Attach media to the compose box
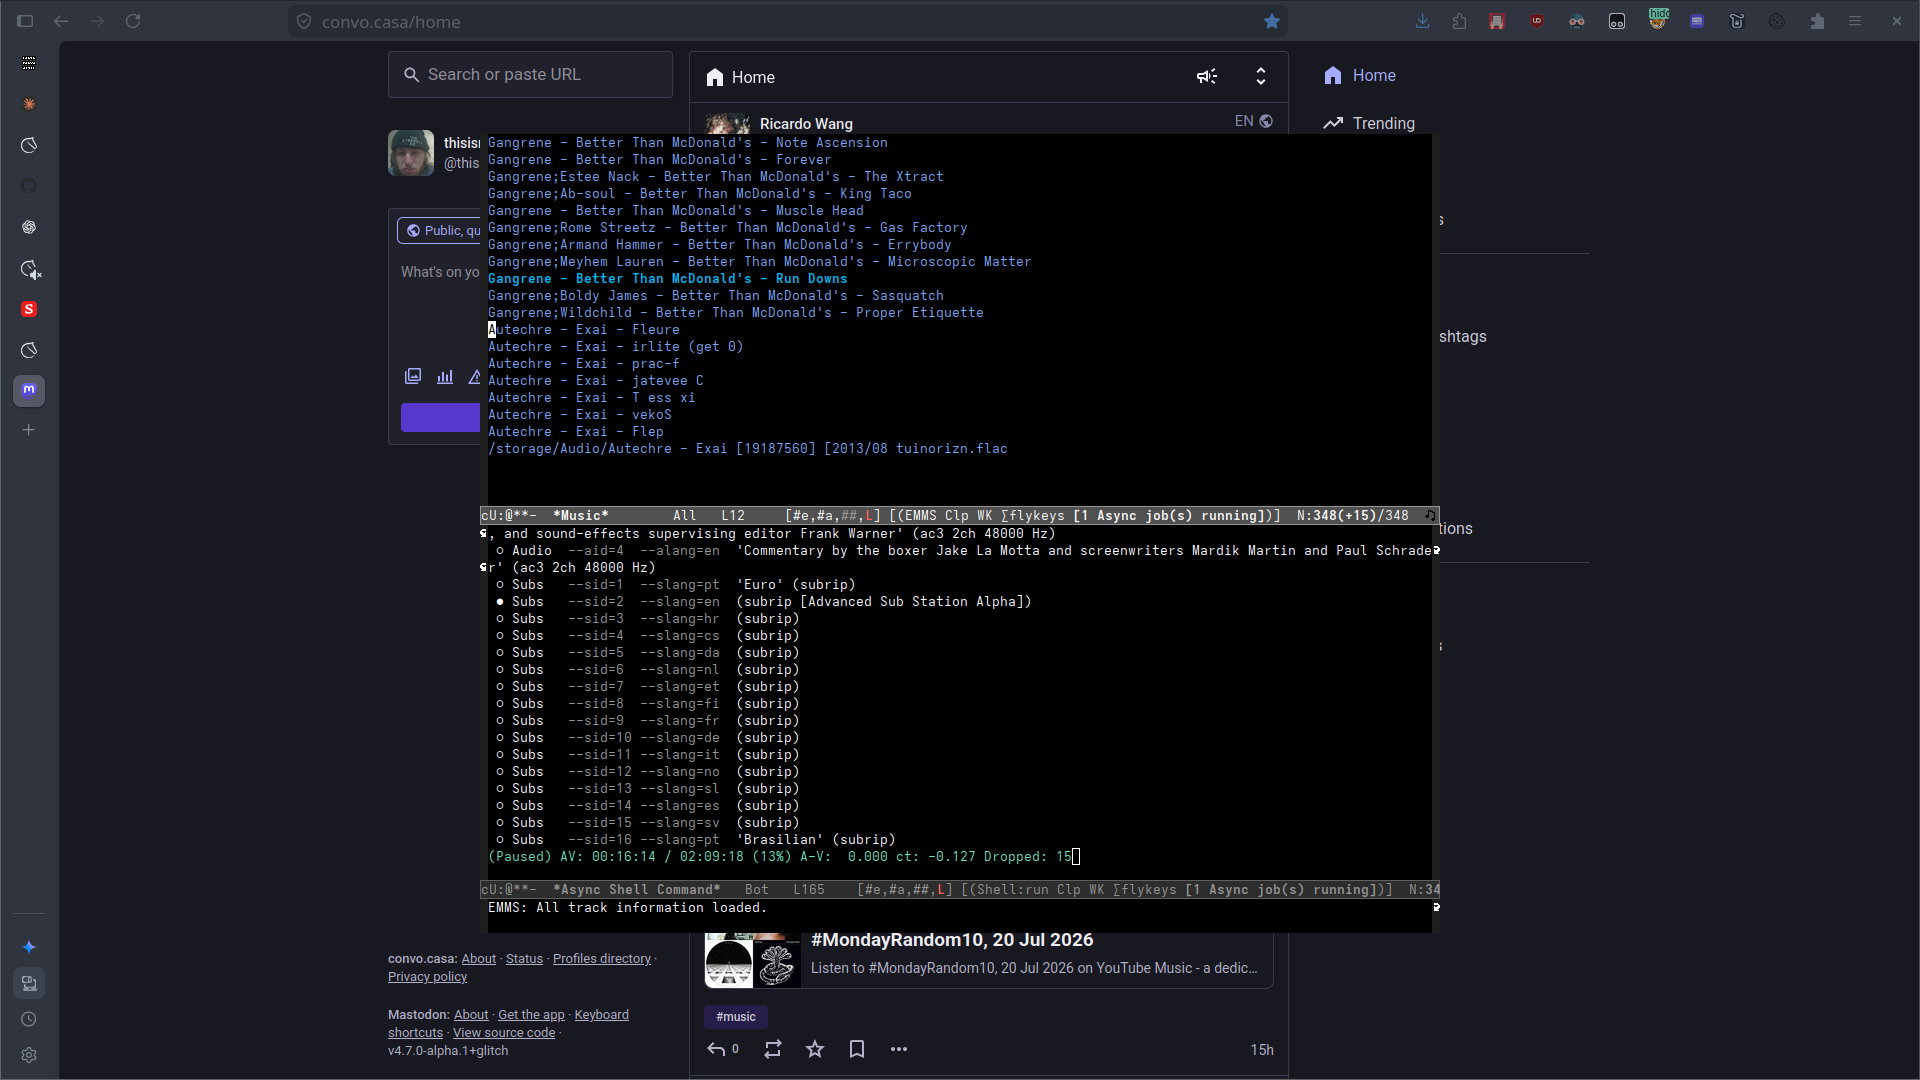The width and height of the screenshot is (1920, 1080). (413, 376)
